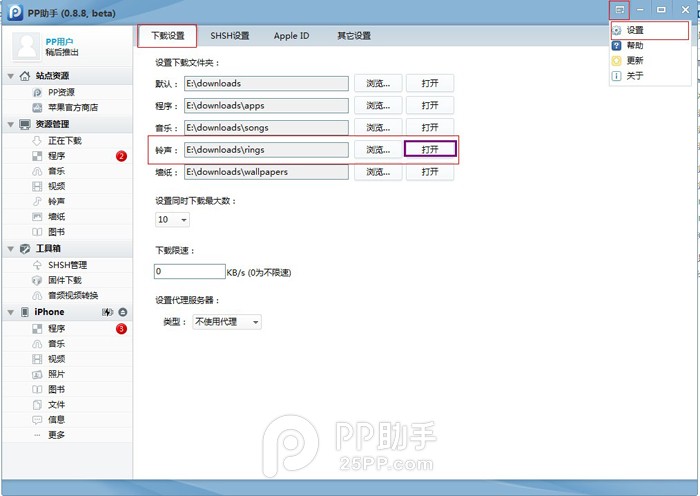Choose 设置 from the dropdown menu
This screenshot has height=496, width=700.
tap(650, 30)
